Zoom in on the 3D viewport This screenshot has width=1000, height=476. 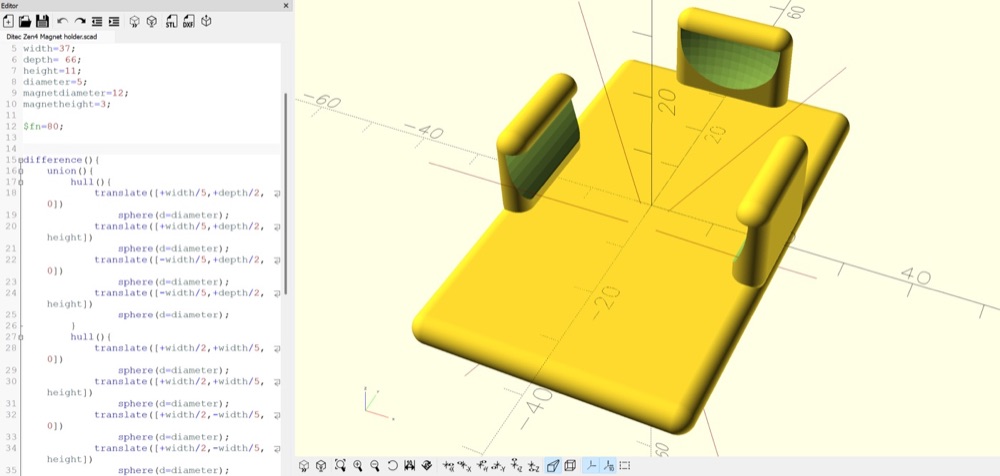pos(358,466)
